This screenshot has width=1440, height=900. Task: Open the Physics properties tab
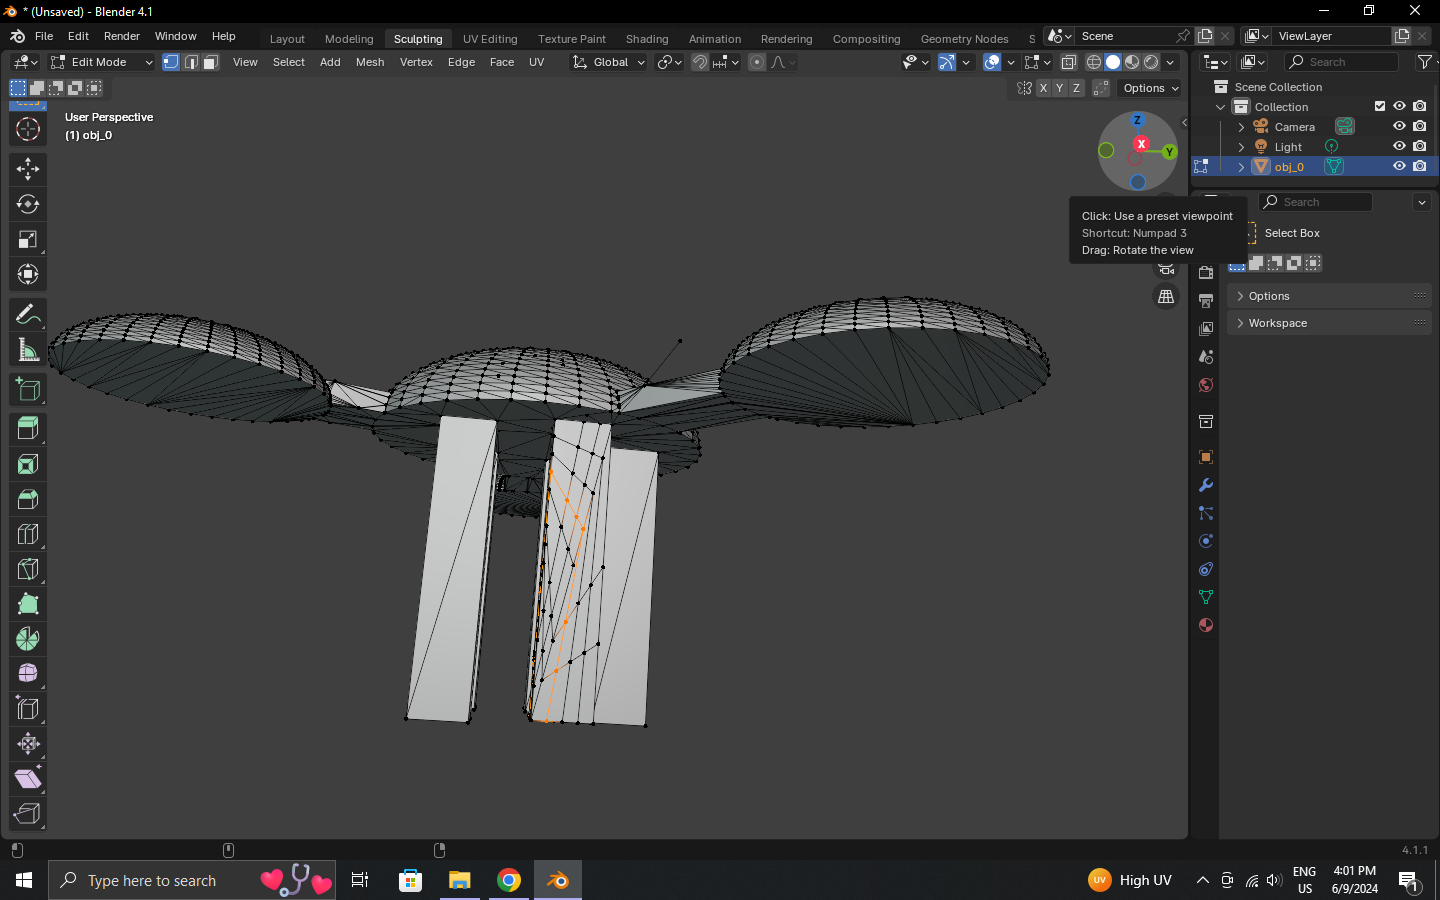(1206, 541)
